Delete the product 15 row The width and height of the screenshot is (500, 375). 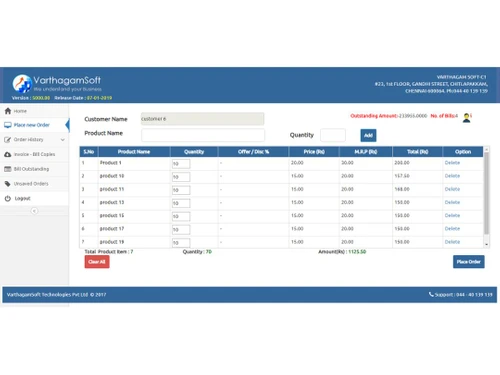(452, 215)
